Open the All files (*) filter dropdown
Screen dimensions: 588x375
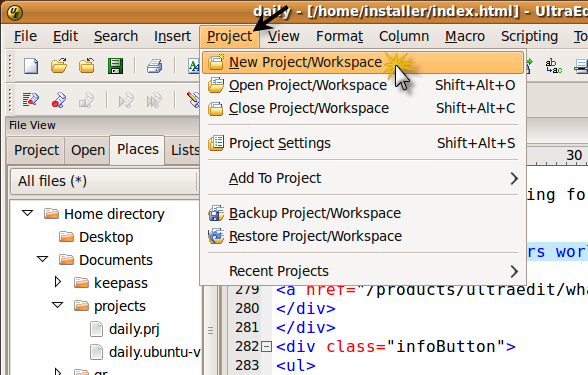104,182
